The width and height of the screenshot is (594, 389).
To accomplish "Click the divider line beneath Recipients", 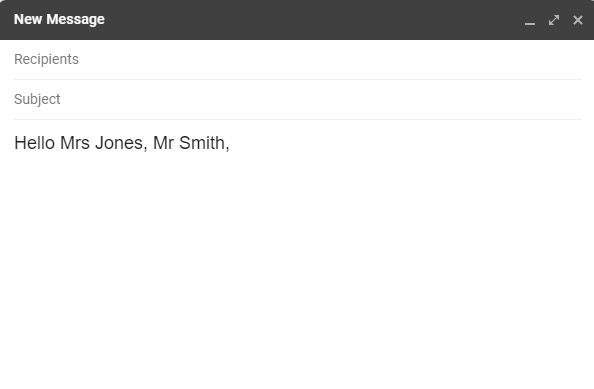I will [x=298, y=80].
